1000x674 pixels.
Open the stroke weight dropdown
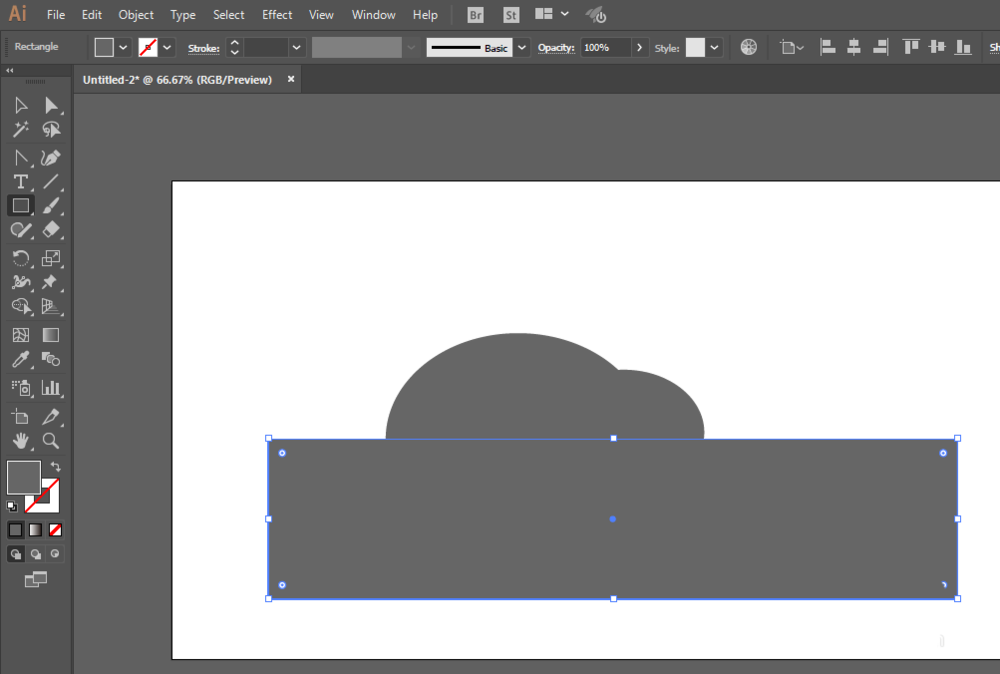click(296, 48)
